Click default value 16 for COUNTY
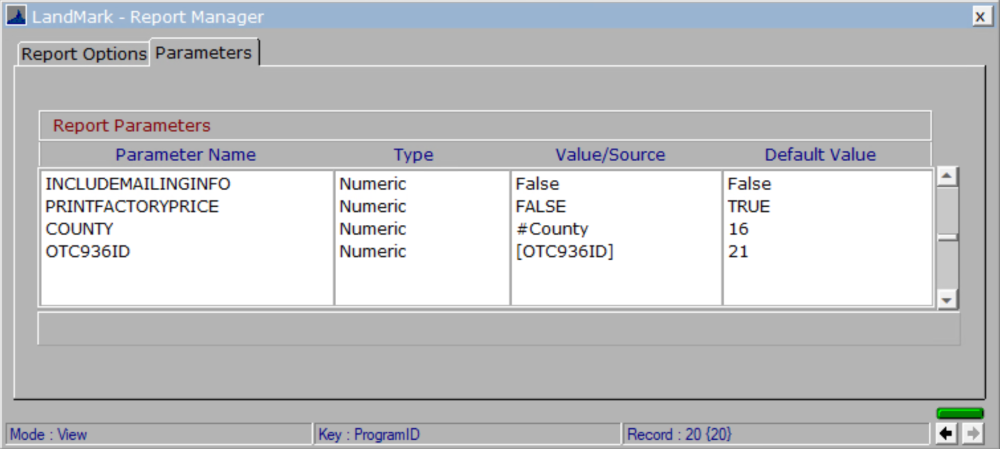Screen dimensions: 1000x449 click(738, 229)
